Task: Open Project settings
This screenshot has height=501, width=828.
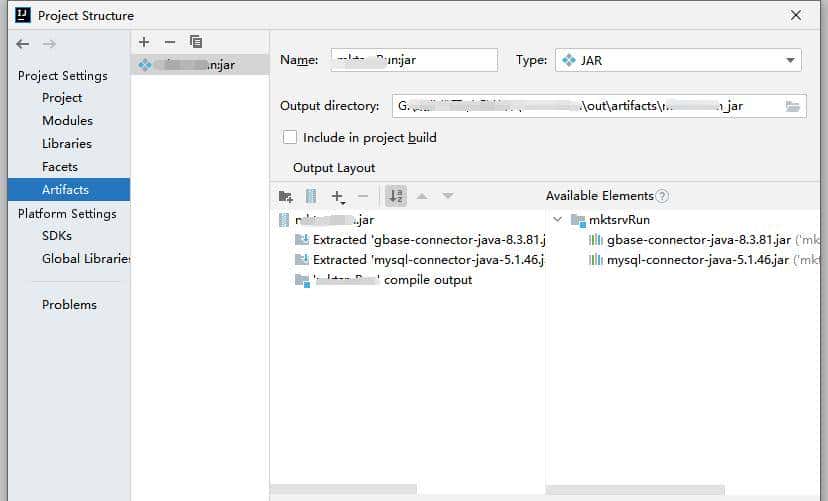Action: (62, 98)
